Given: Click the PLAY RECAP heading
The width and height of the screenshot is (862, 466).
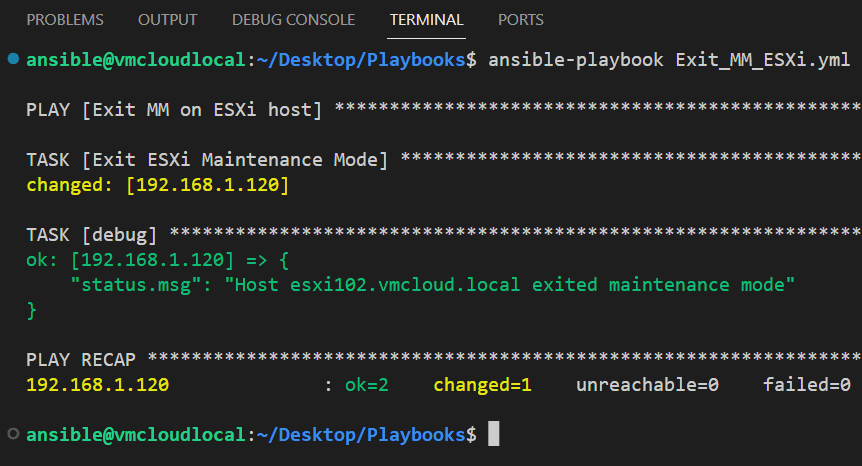Looking at the screenshot, I should point(85,360).
